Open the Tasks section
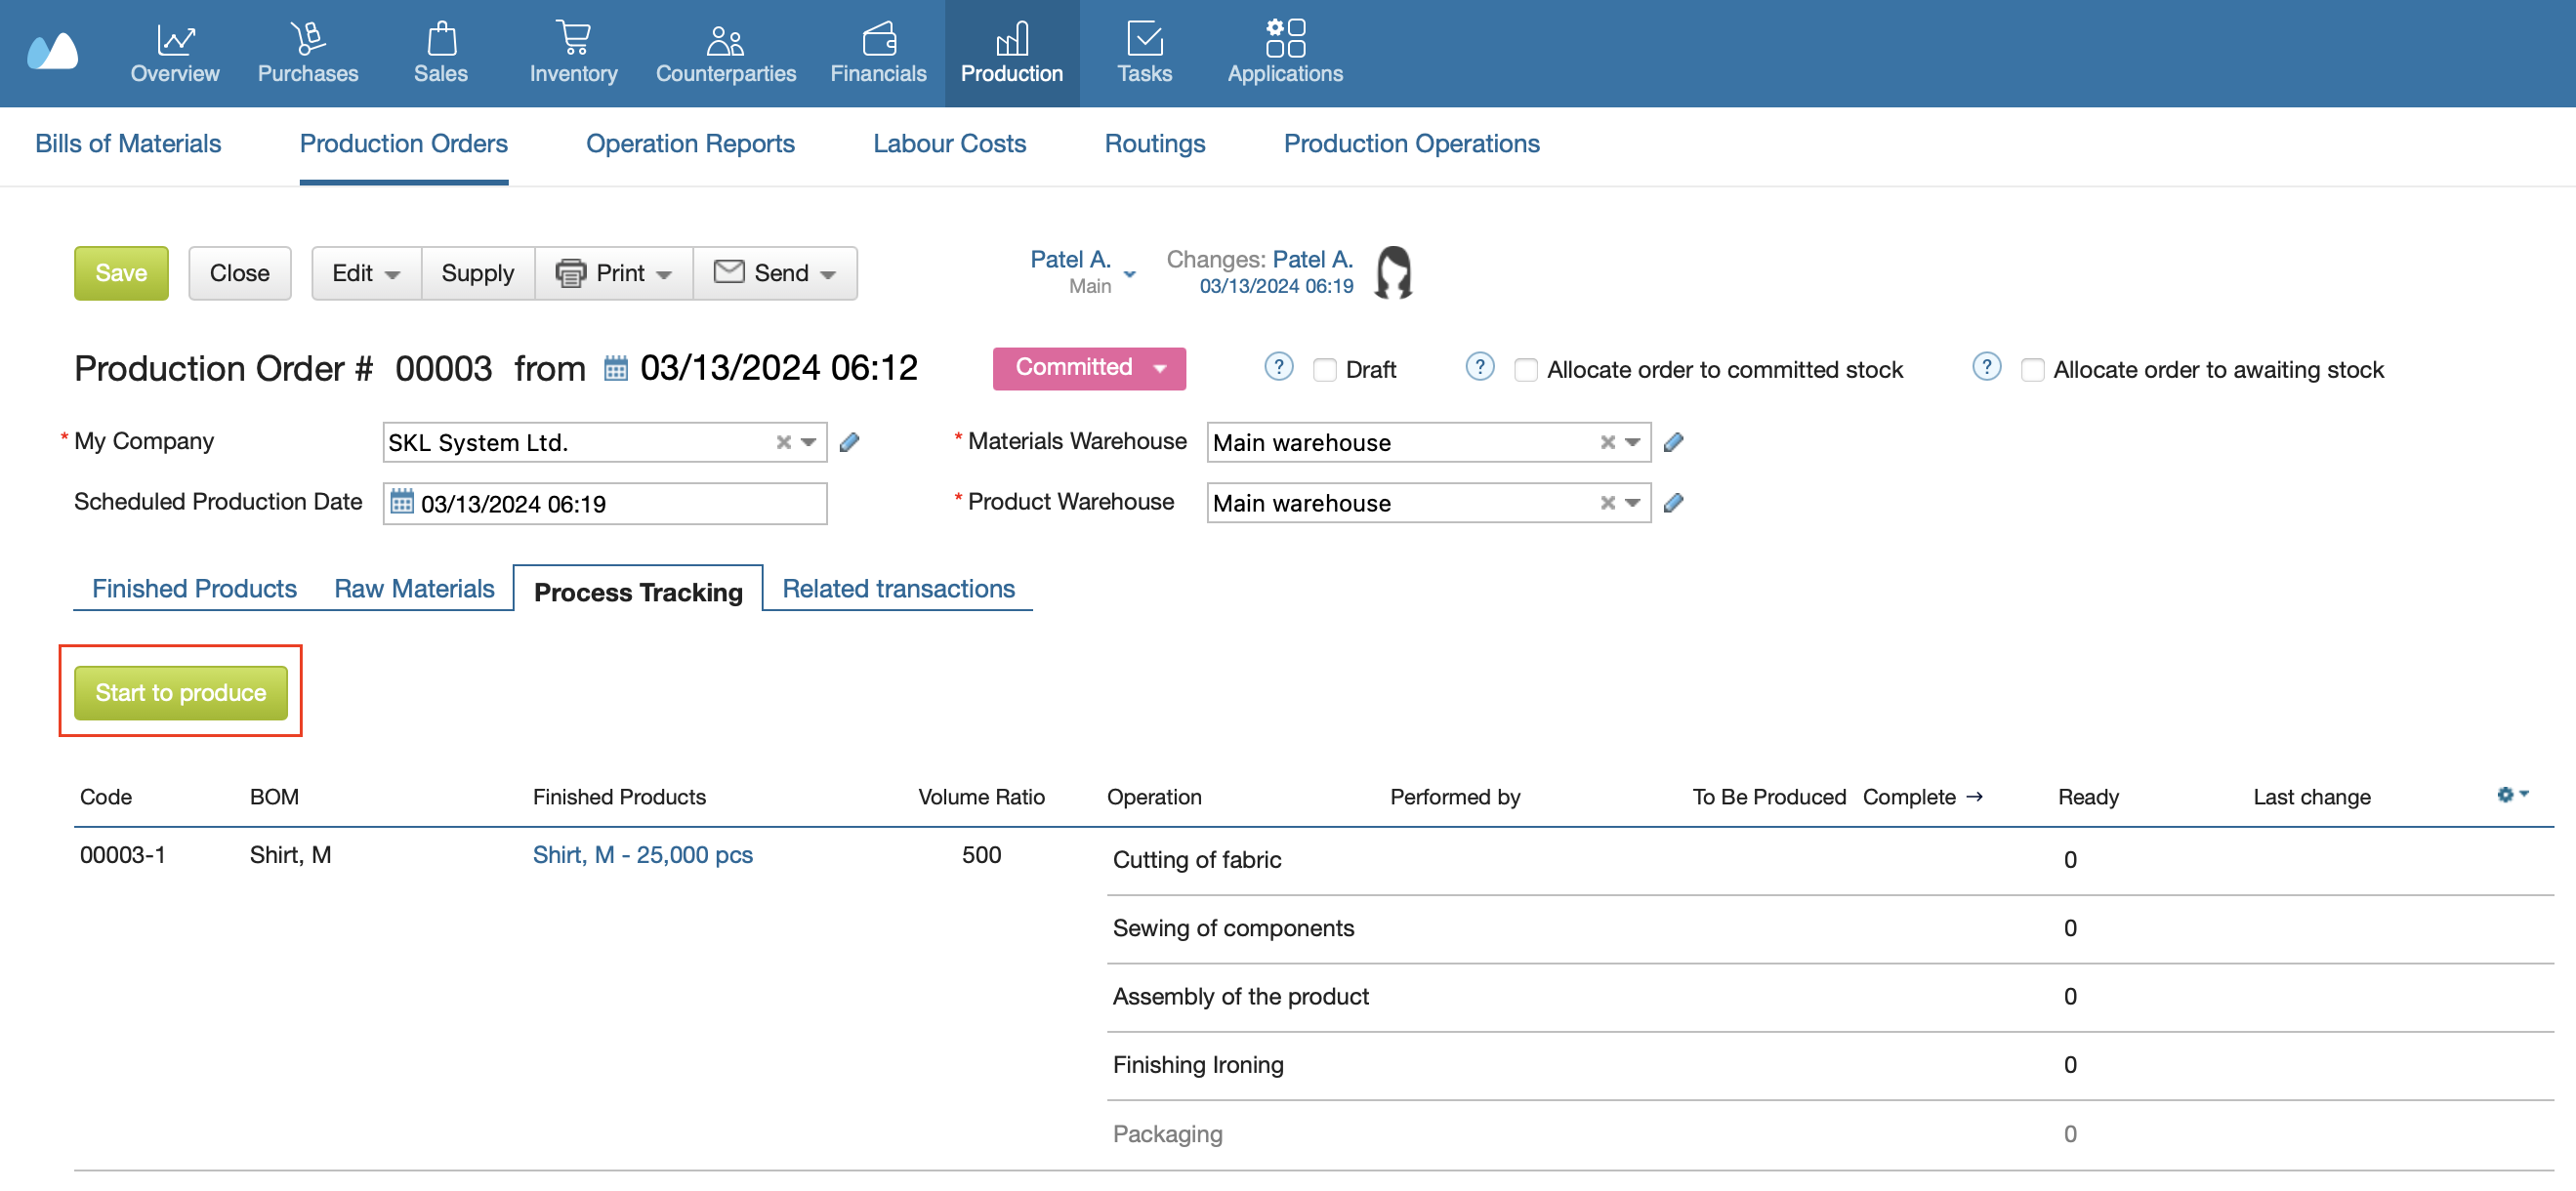This screenshot has width=2576, height=1191. tap(1144, 53)
